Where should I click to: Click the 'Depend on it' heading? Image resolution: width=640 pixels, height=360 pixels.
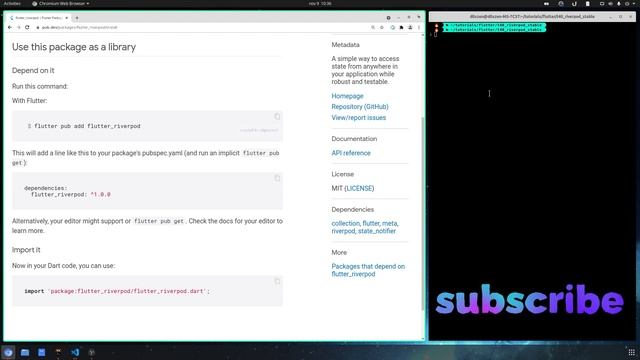[33, 70]
